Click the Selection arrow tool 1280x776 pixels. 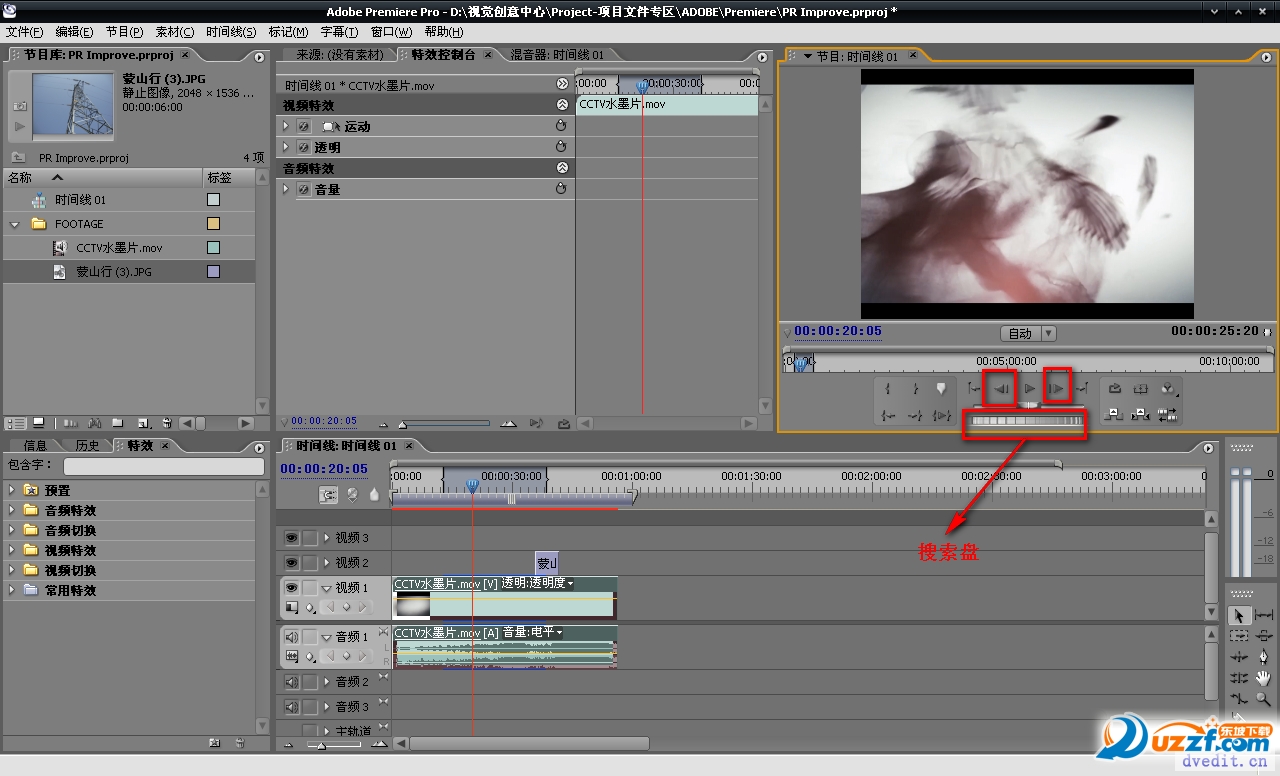click(x=1239, y=616)
